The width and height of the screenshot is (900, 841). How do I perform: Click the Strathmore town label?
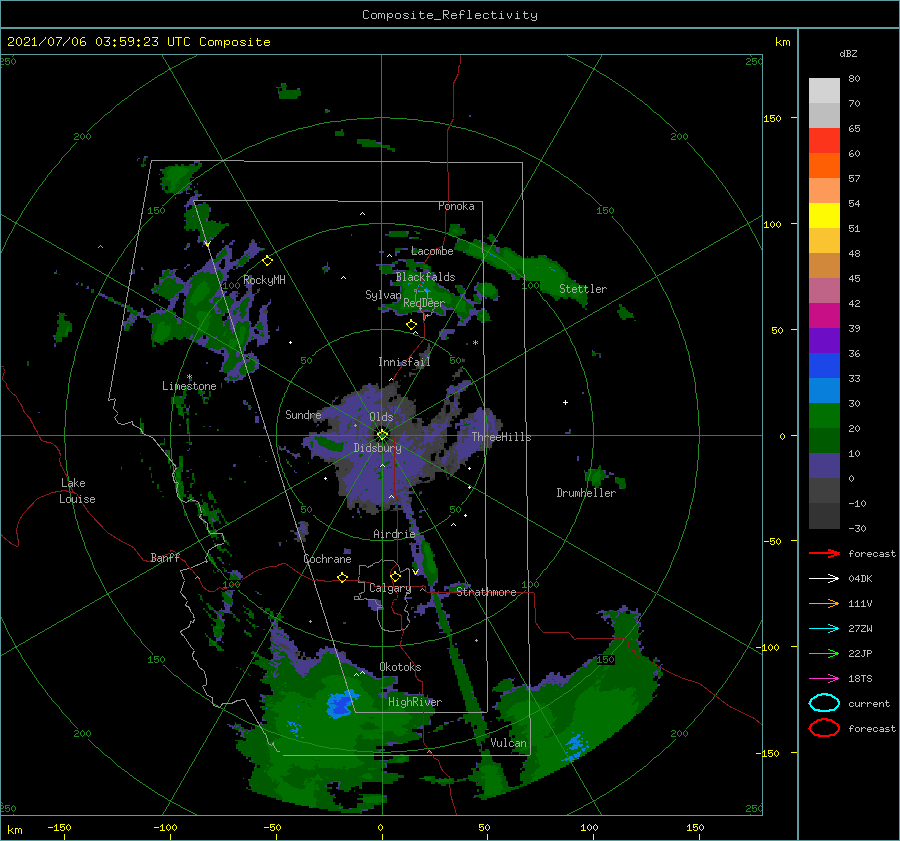pos(486,592)
